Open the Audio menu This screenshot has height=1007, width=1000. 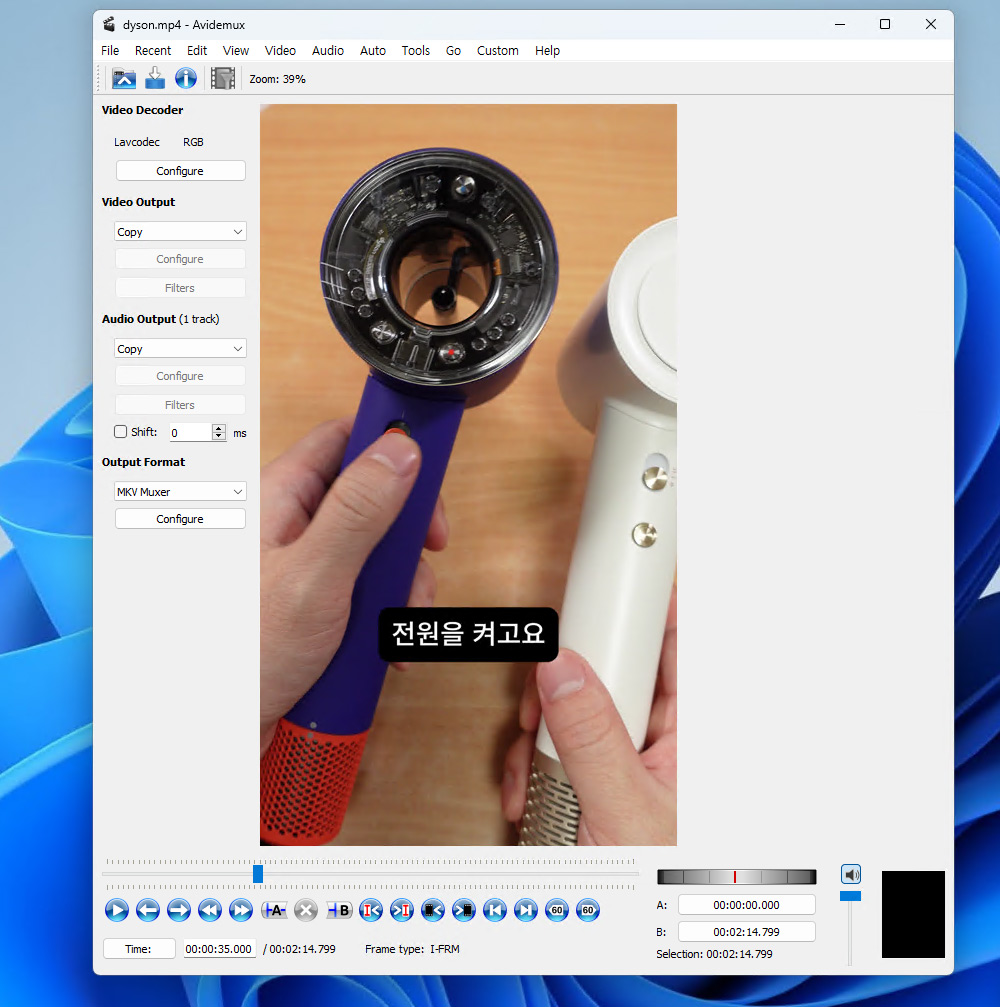[328, 50]
